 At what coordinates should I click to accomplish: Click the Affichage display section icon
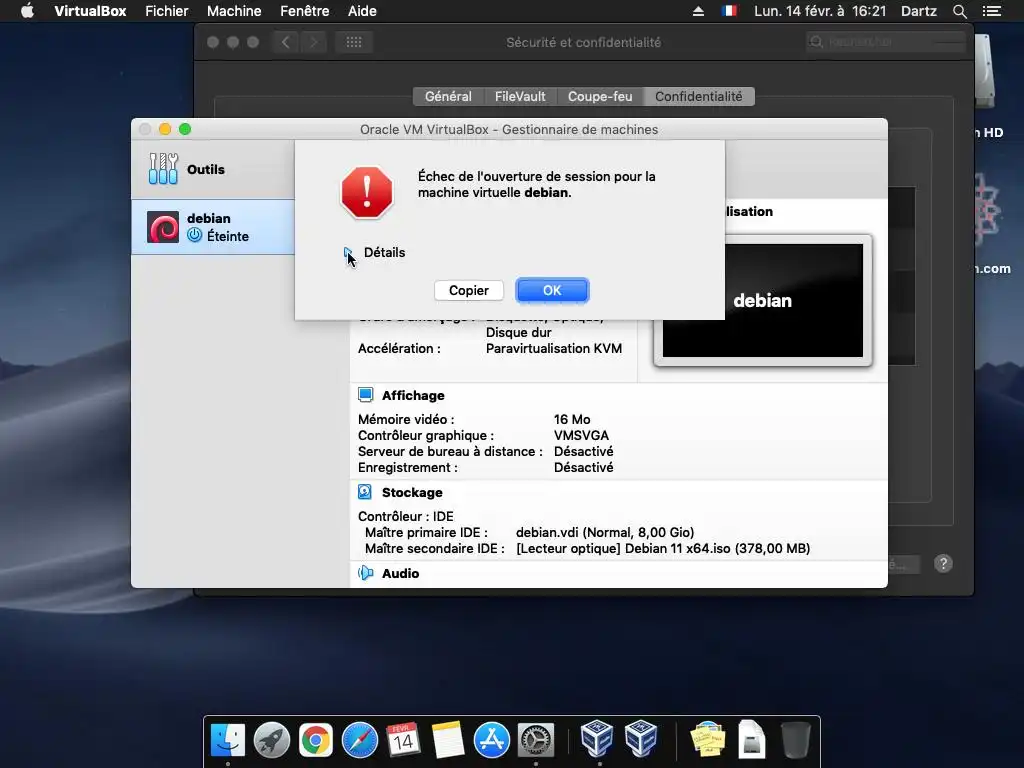coord(366,394)
